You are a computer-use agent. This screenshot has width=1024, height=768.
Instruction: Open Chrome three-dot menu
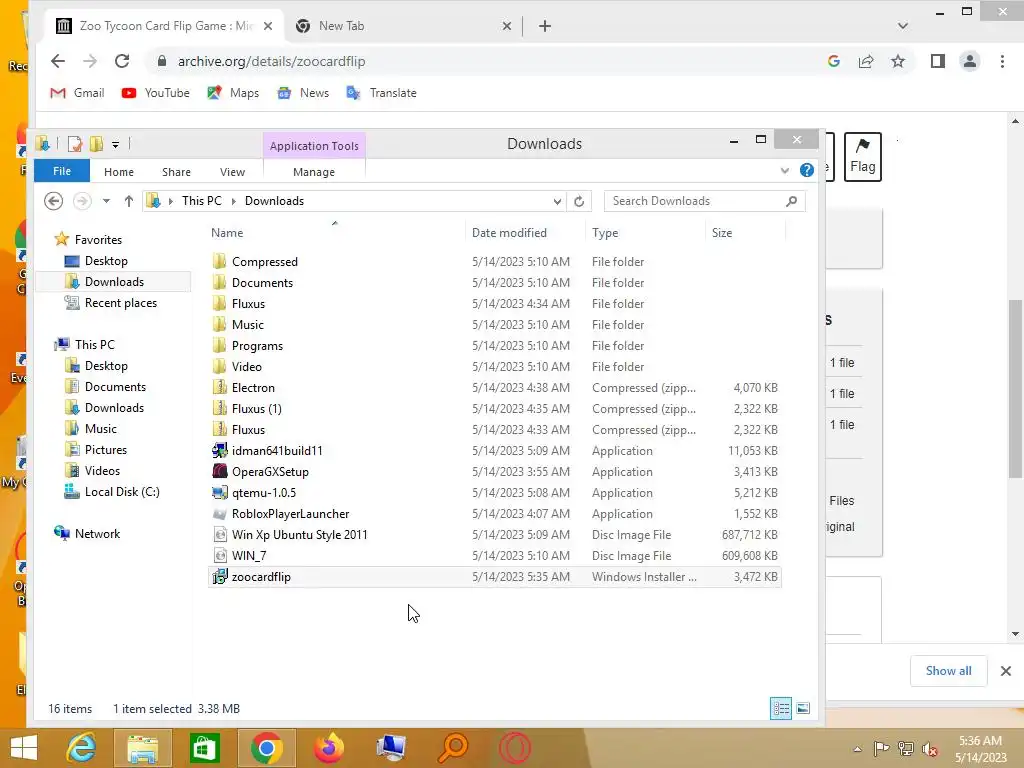pos(1002,61)
